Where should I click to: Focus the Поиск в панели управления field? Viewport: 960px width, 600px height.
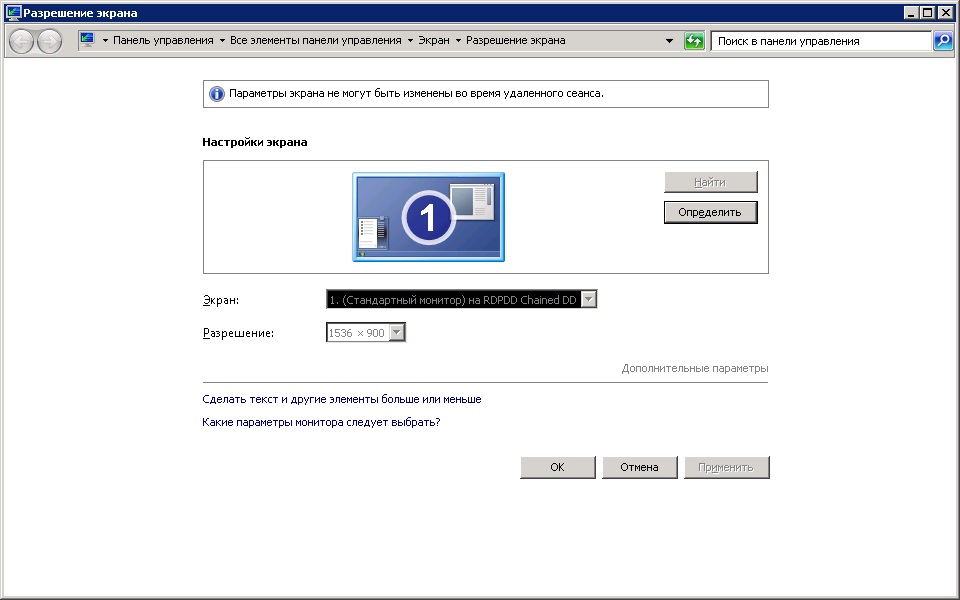tap(820, 41)
